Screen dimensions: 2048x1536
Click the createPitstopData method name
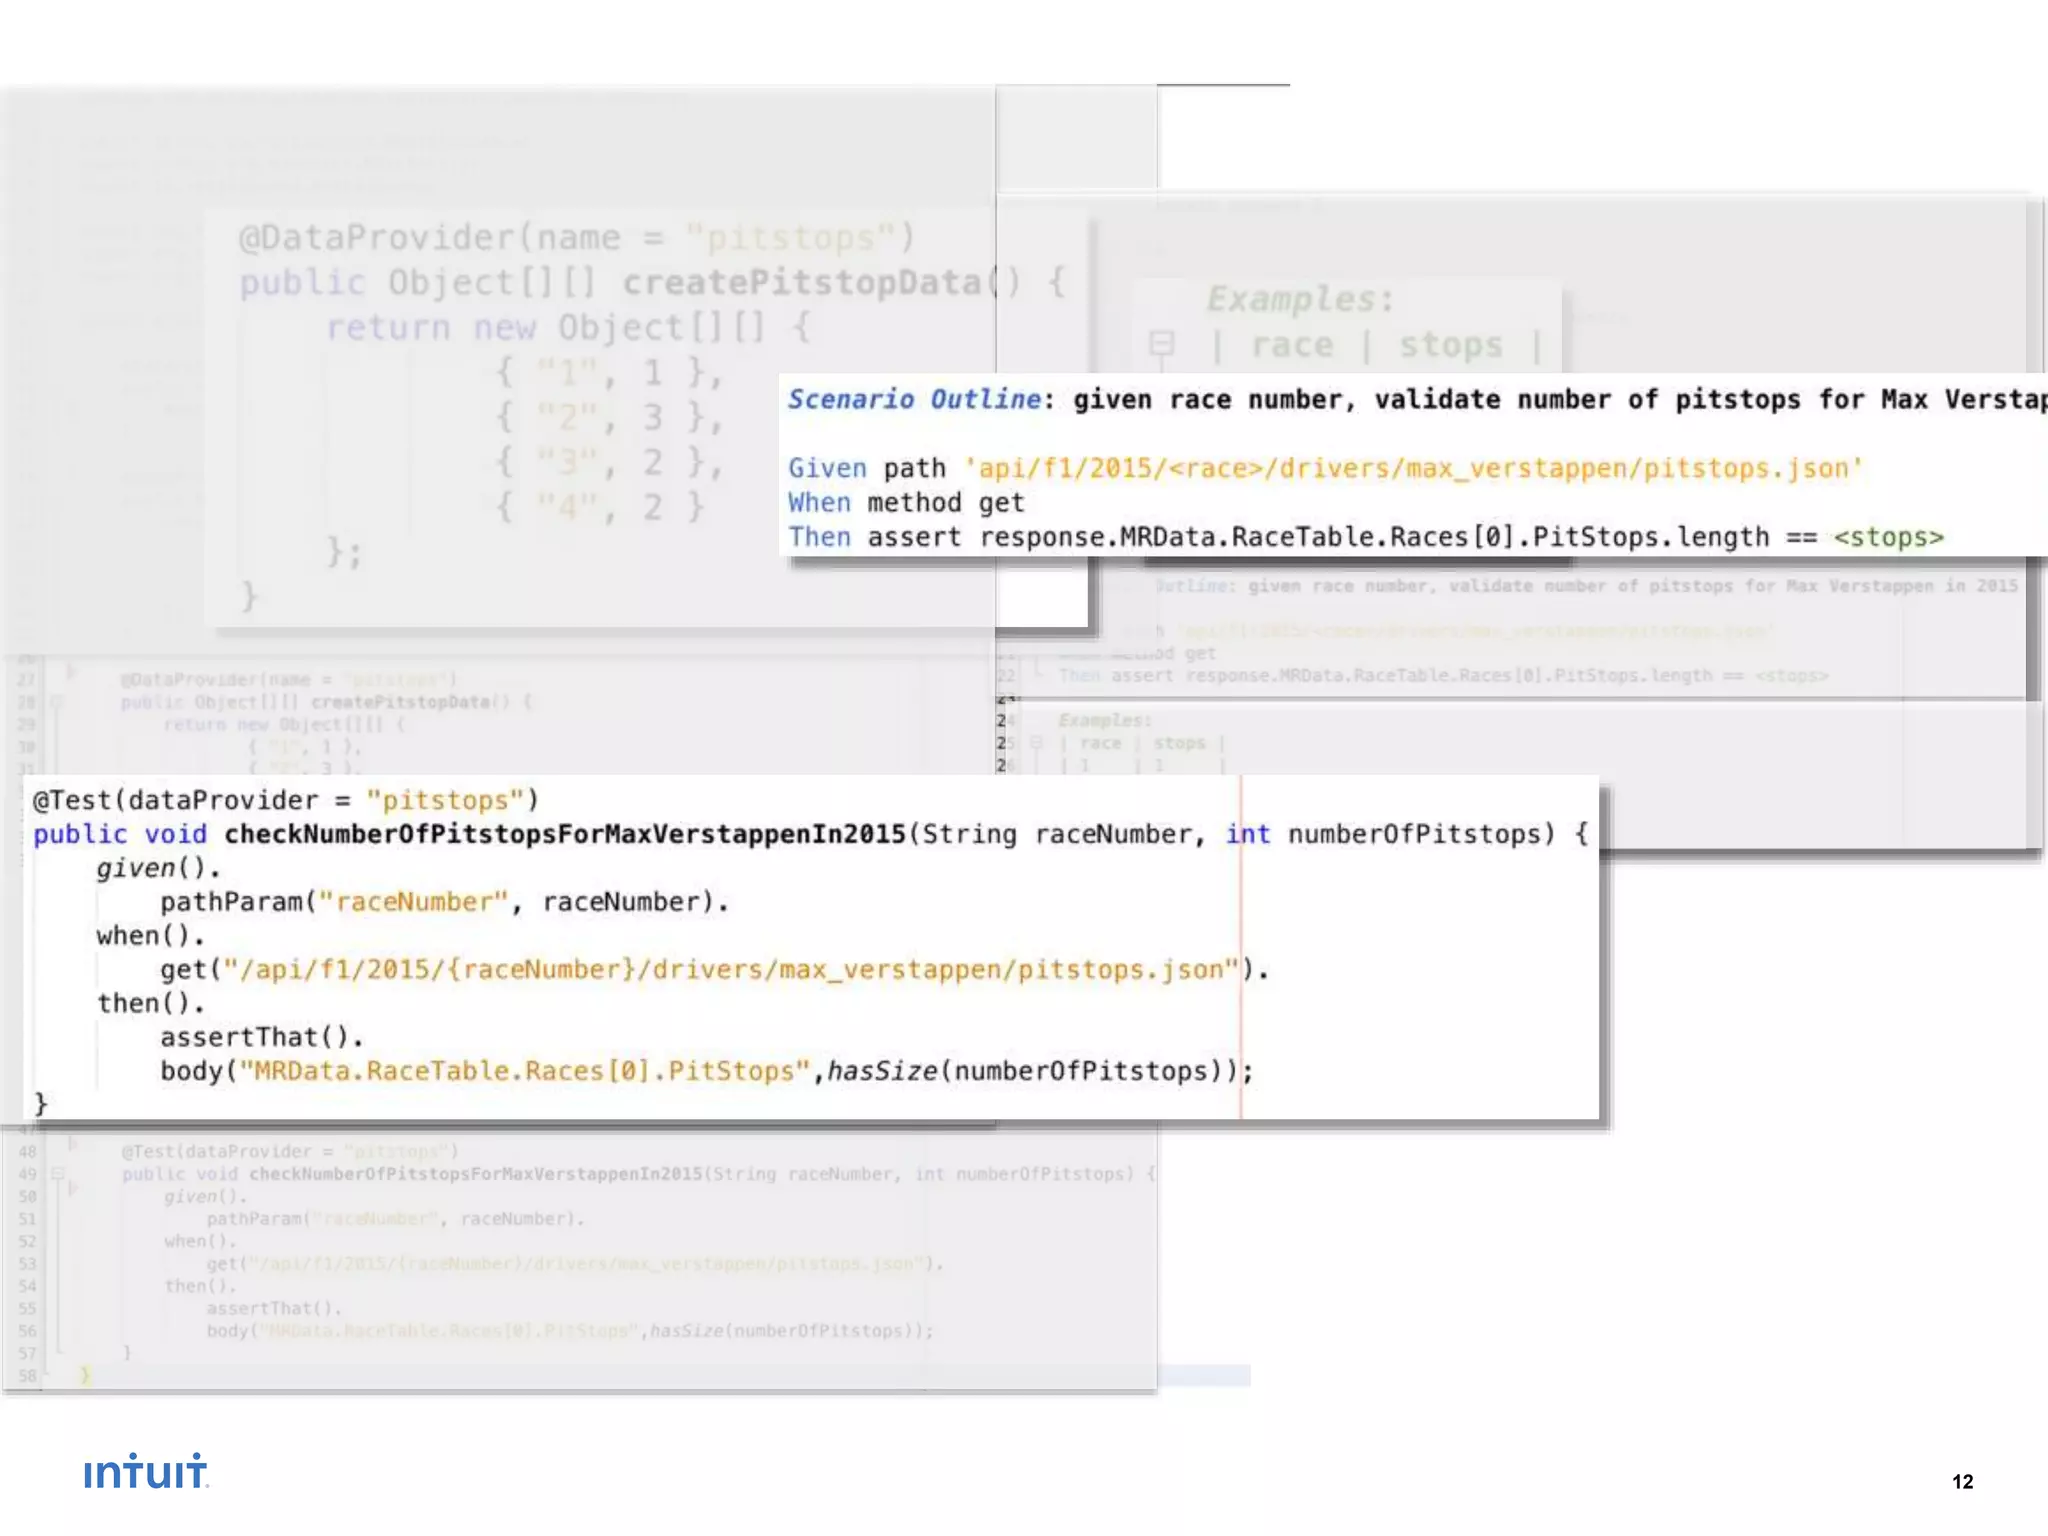coord(803,283)
